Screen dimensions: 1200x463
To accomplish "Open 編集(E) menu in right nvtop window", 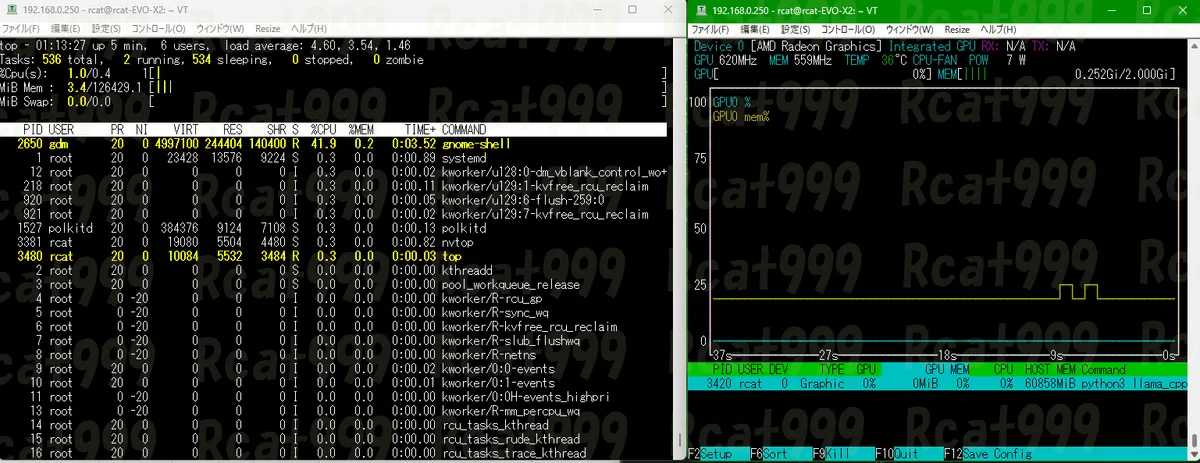I will coord(755,29).
